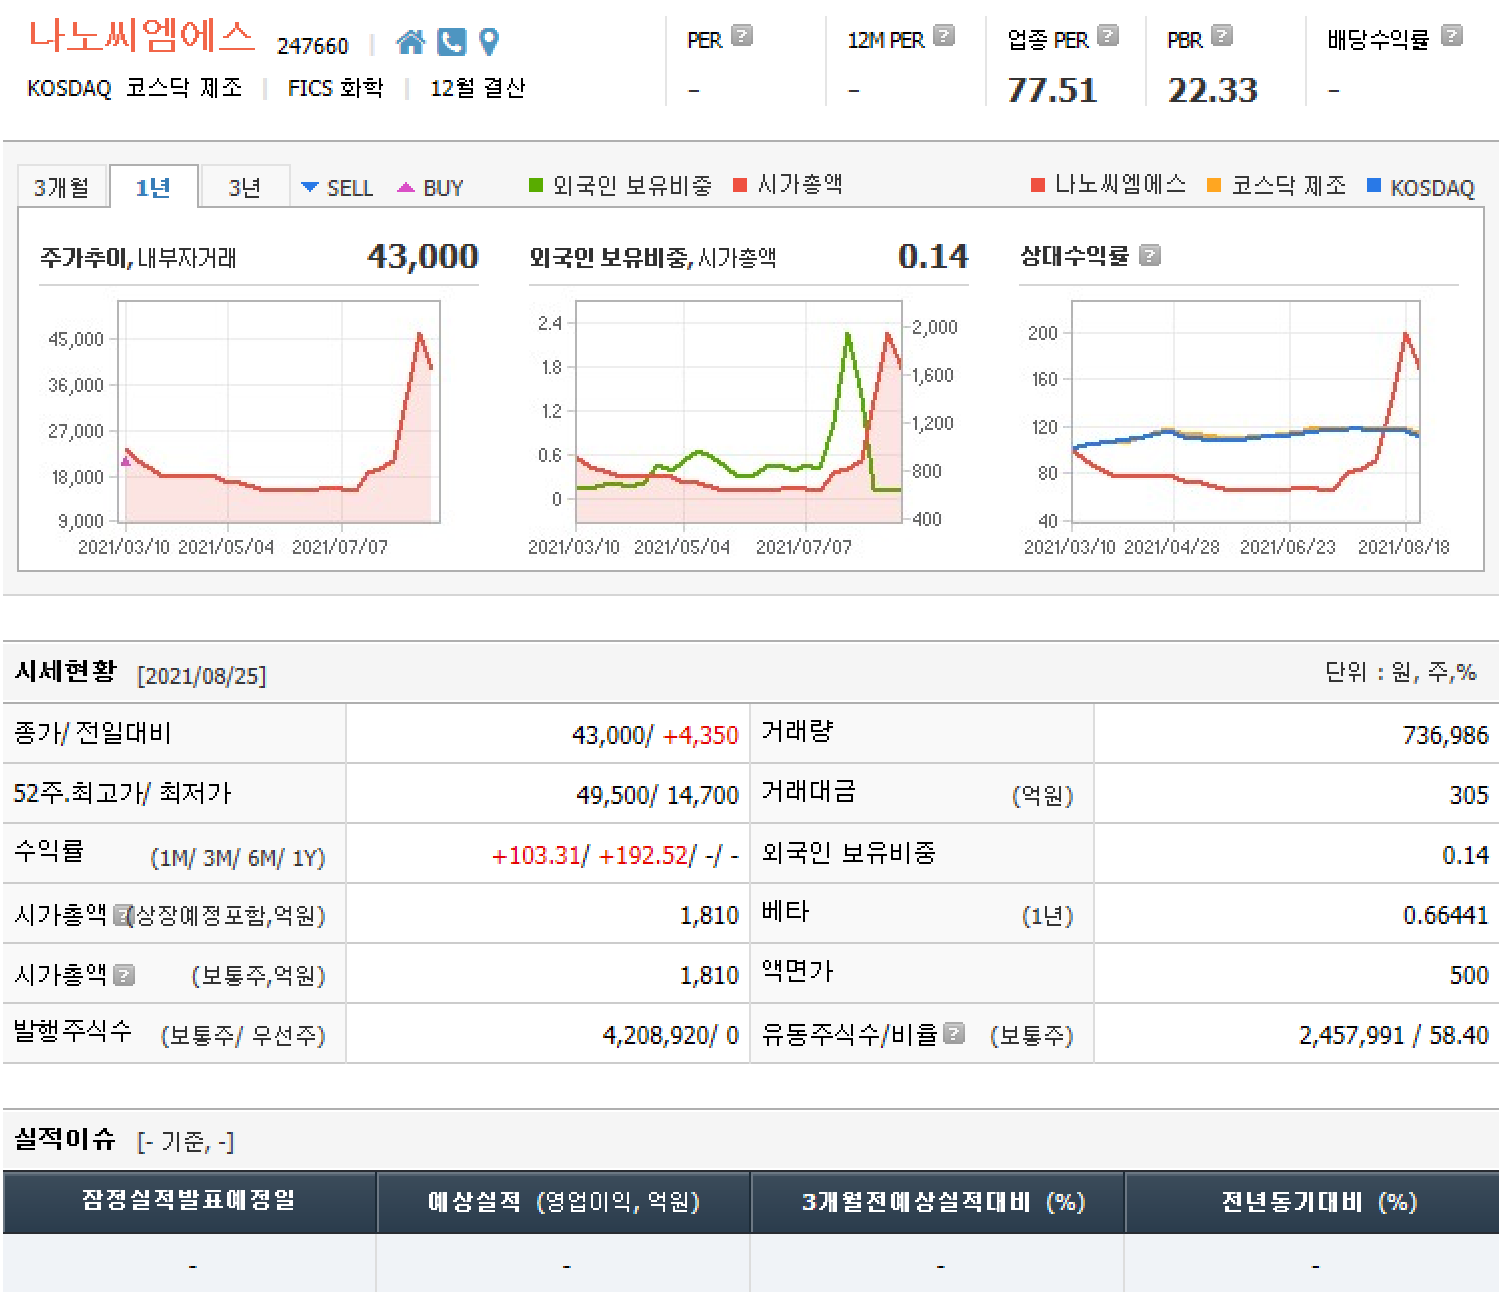This screenshot has height=1292, width=1503.
Task: Click the KOSDAQ 코스닥 제조 classification text
Action: click(x=135, y=88)
